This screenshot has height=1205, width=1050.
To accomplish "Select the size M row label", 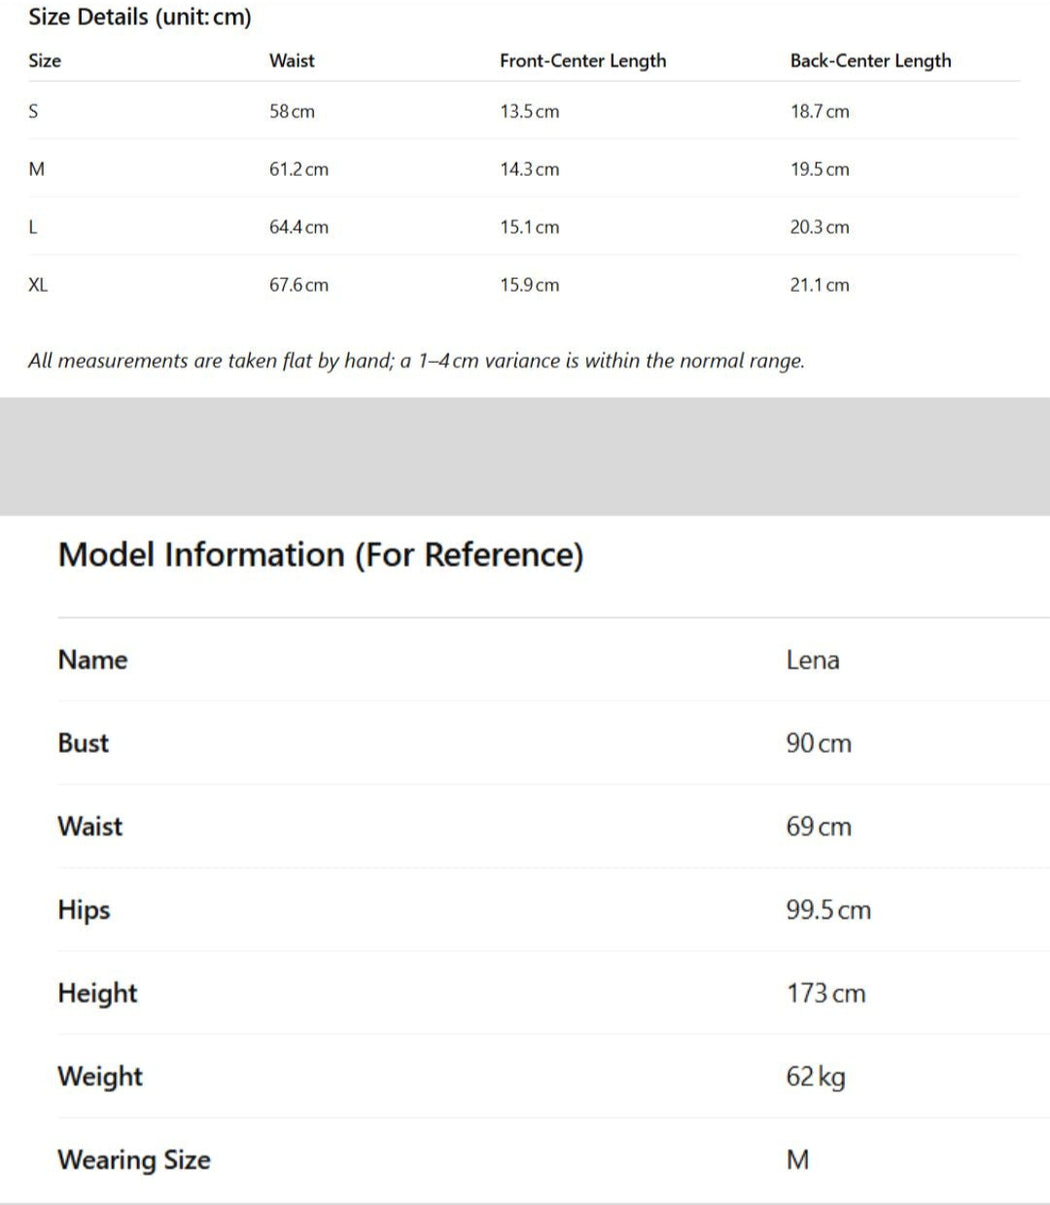I will click(x=37, y=170).
